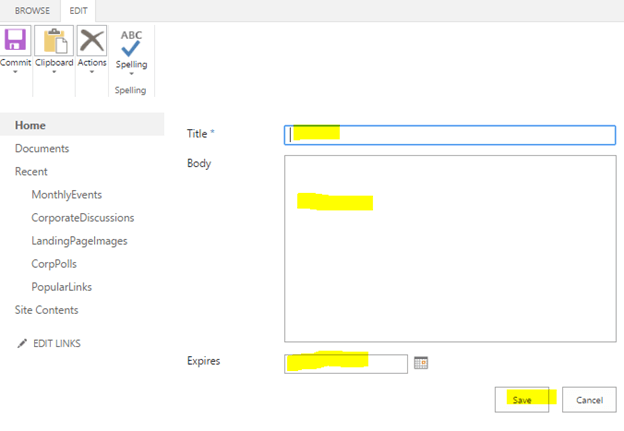
Task: Open Site Contents link
Action: coord(46,310)
